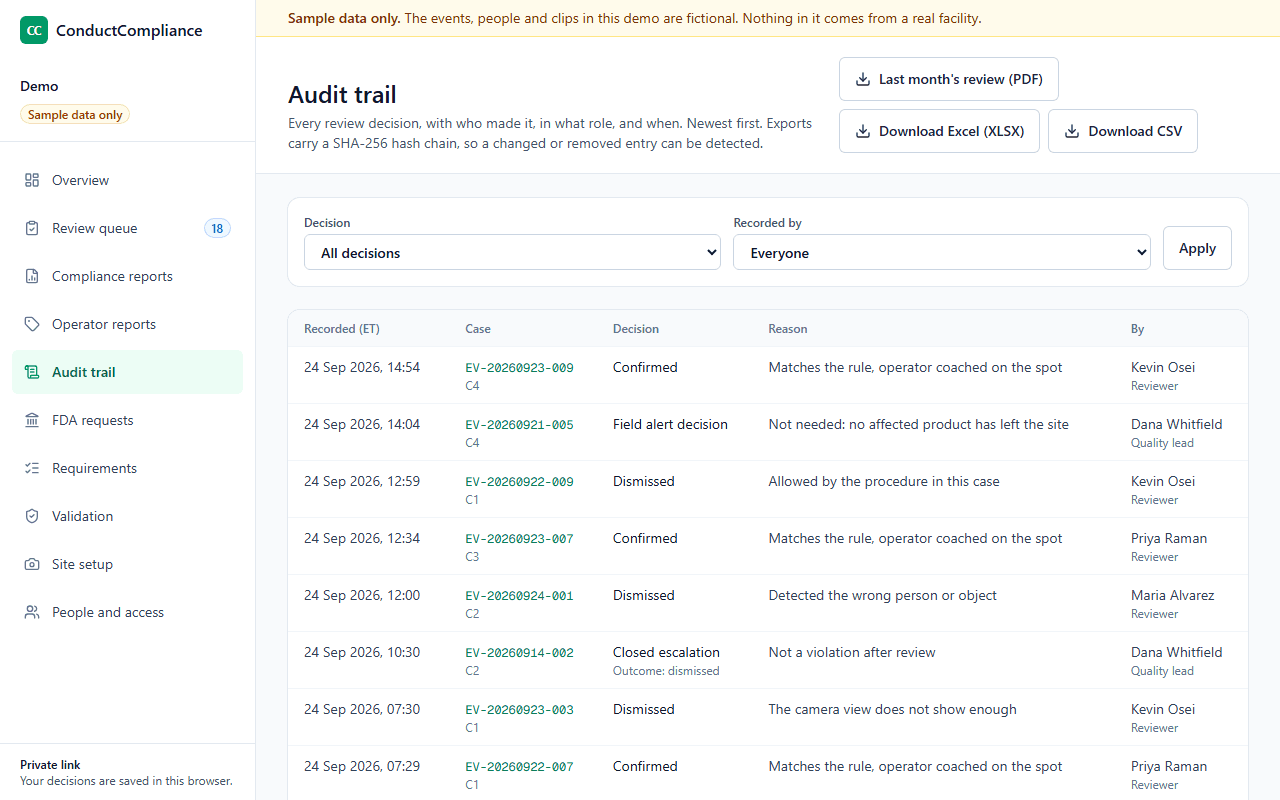Image resolution: width=1280 pixels, height=800 pixels.
Task: Open case EV-20260923-009
Action: pyautogui.click(x=519, y=368)
